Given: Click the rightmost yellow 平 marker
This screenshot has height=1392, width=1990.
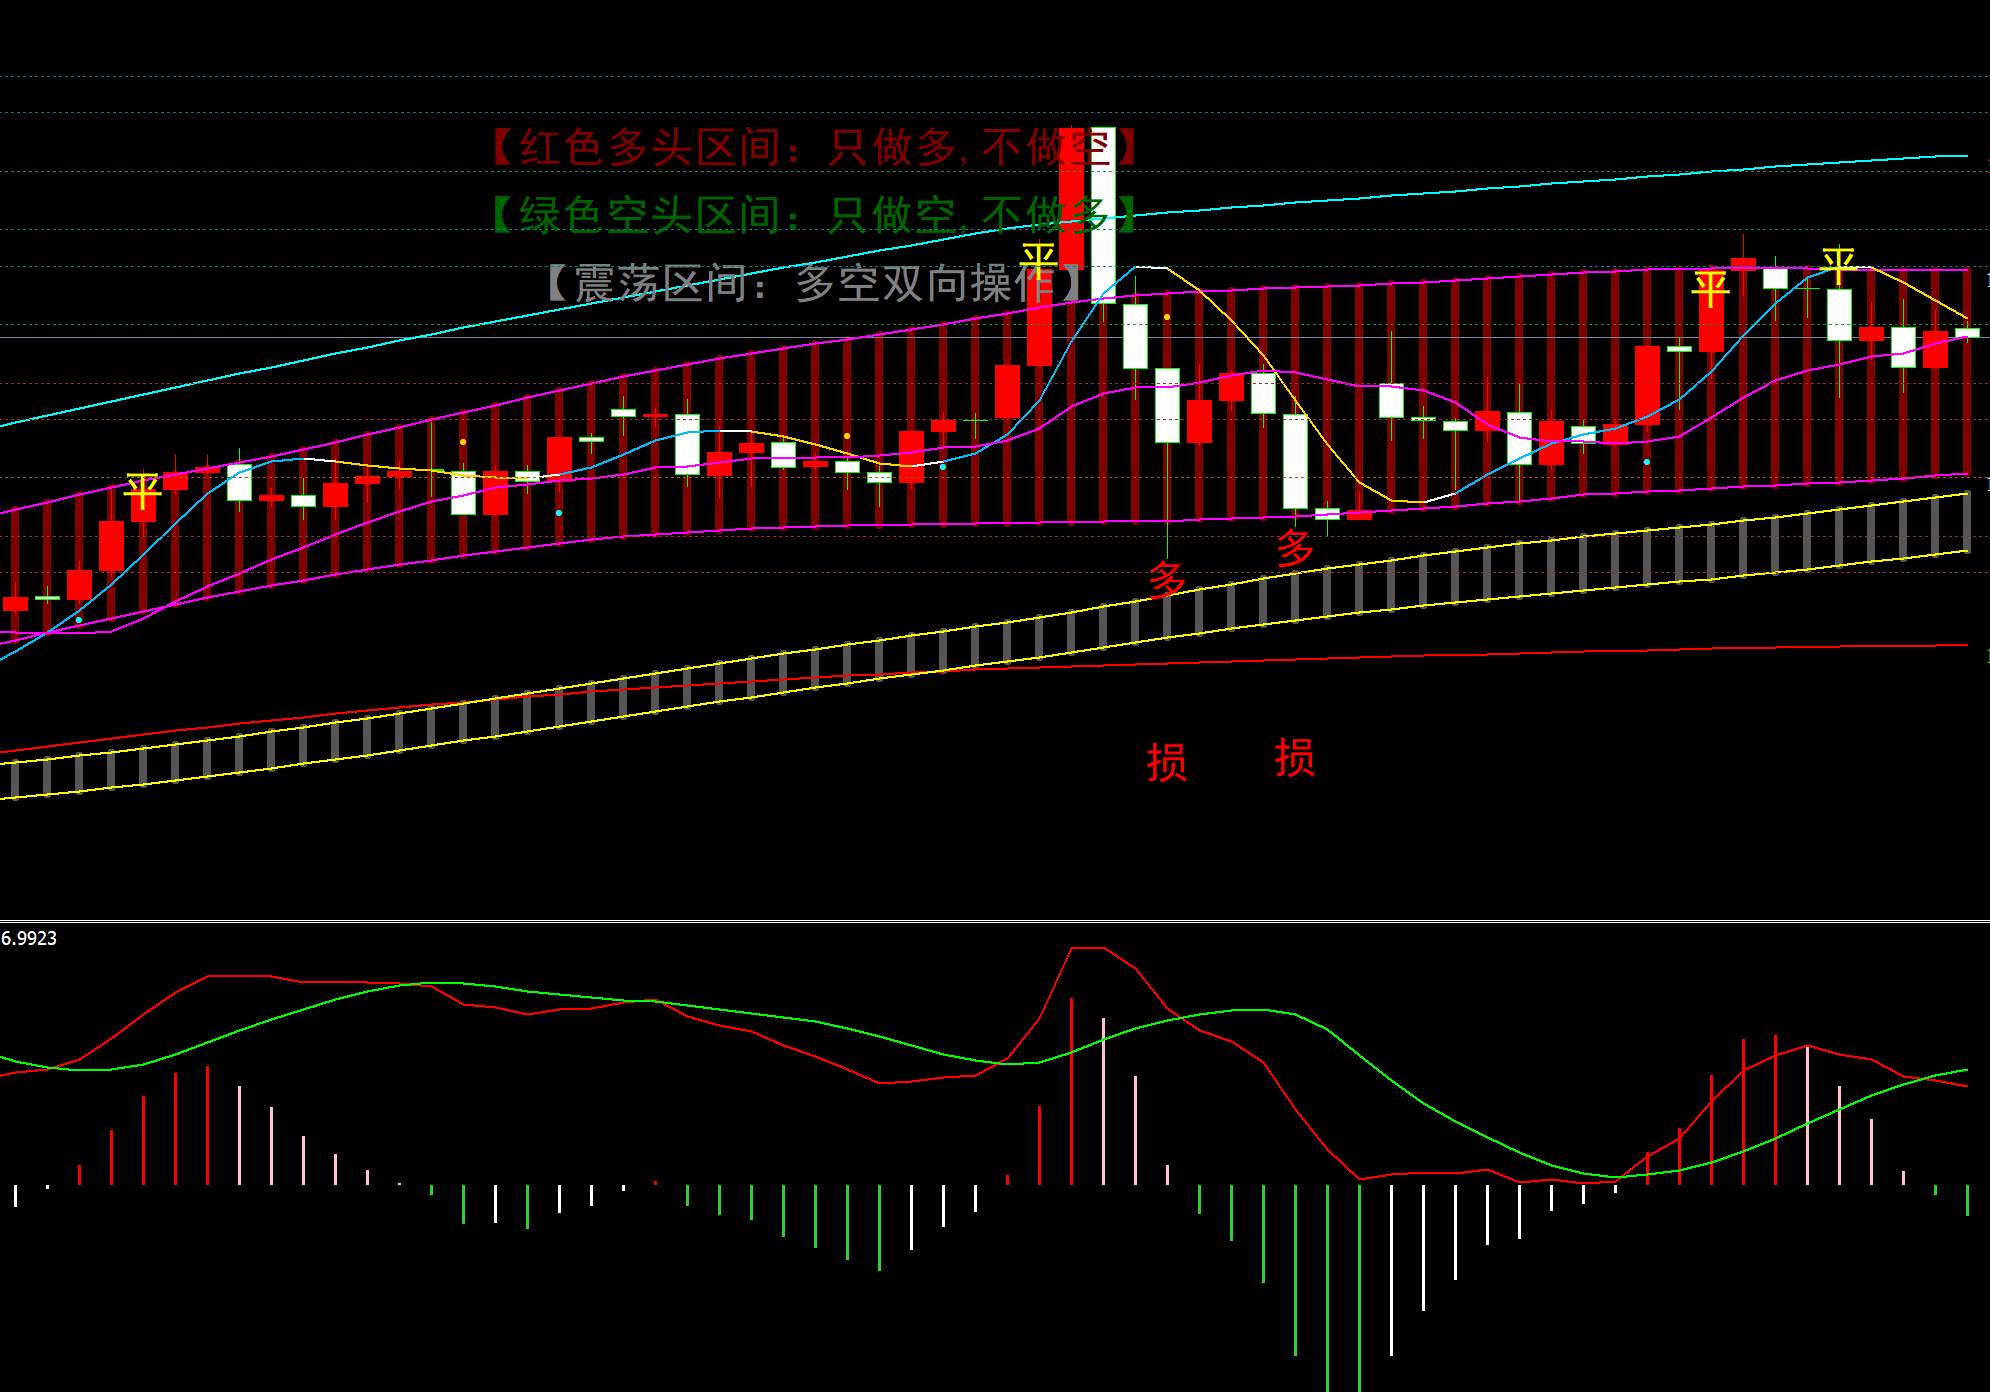Looking at the screenshot, I should coord(1838,265).
